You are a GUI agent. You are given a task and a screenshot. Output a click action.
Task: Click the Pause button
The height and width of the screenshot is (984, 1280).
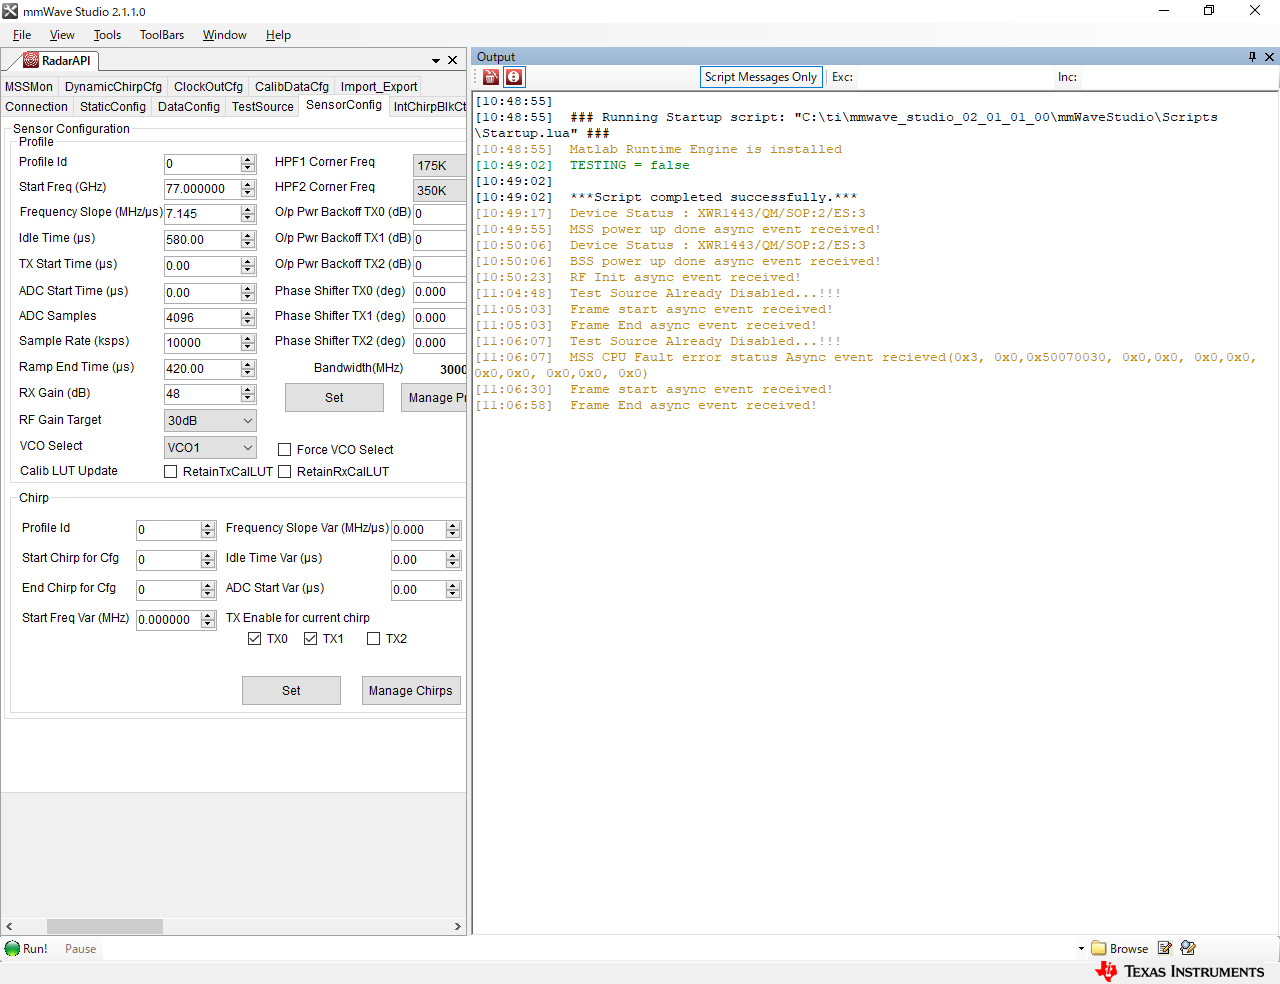[x=81, y=949]
